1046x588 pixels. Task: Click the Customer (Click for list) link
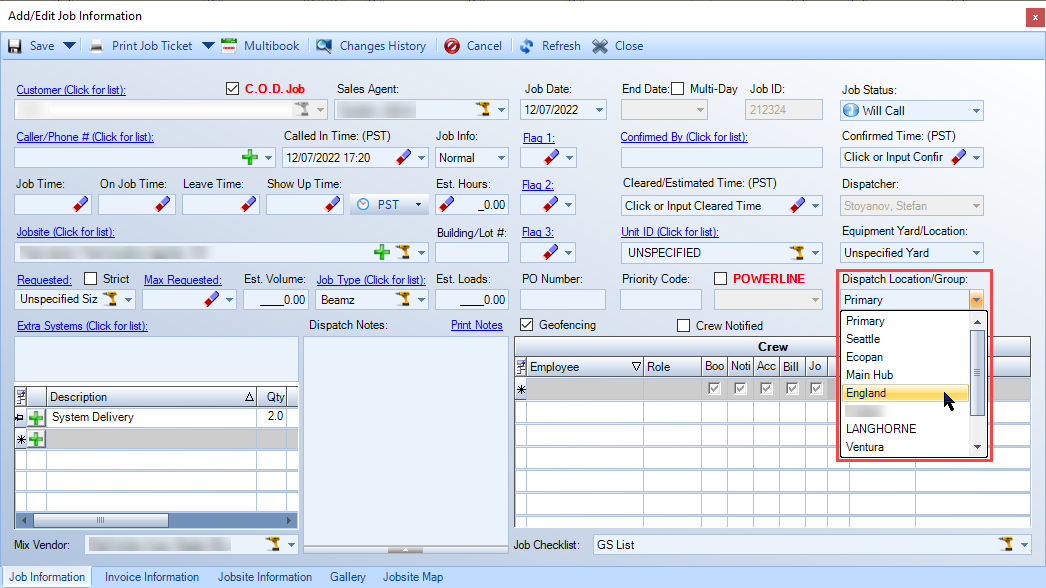pyautogui.click(x=71, y=90)
